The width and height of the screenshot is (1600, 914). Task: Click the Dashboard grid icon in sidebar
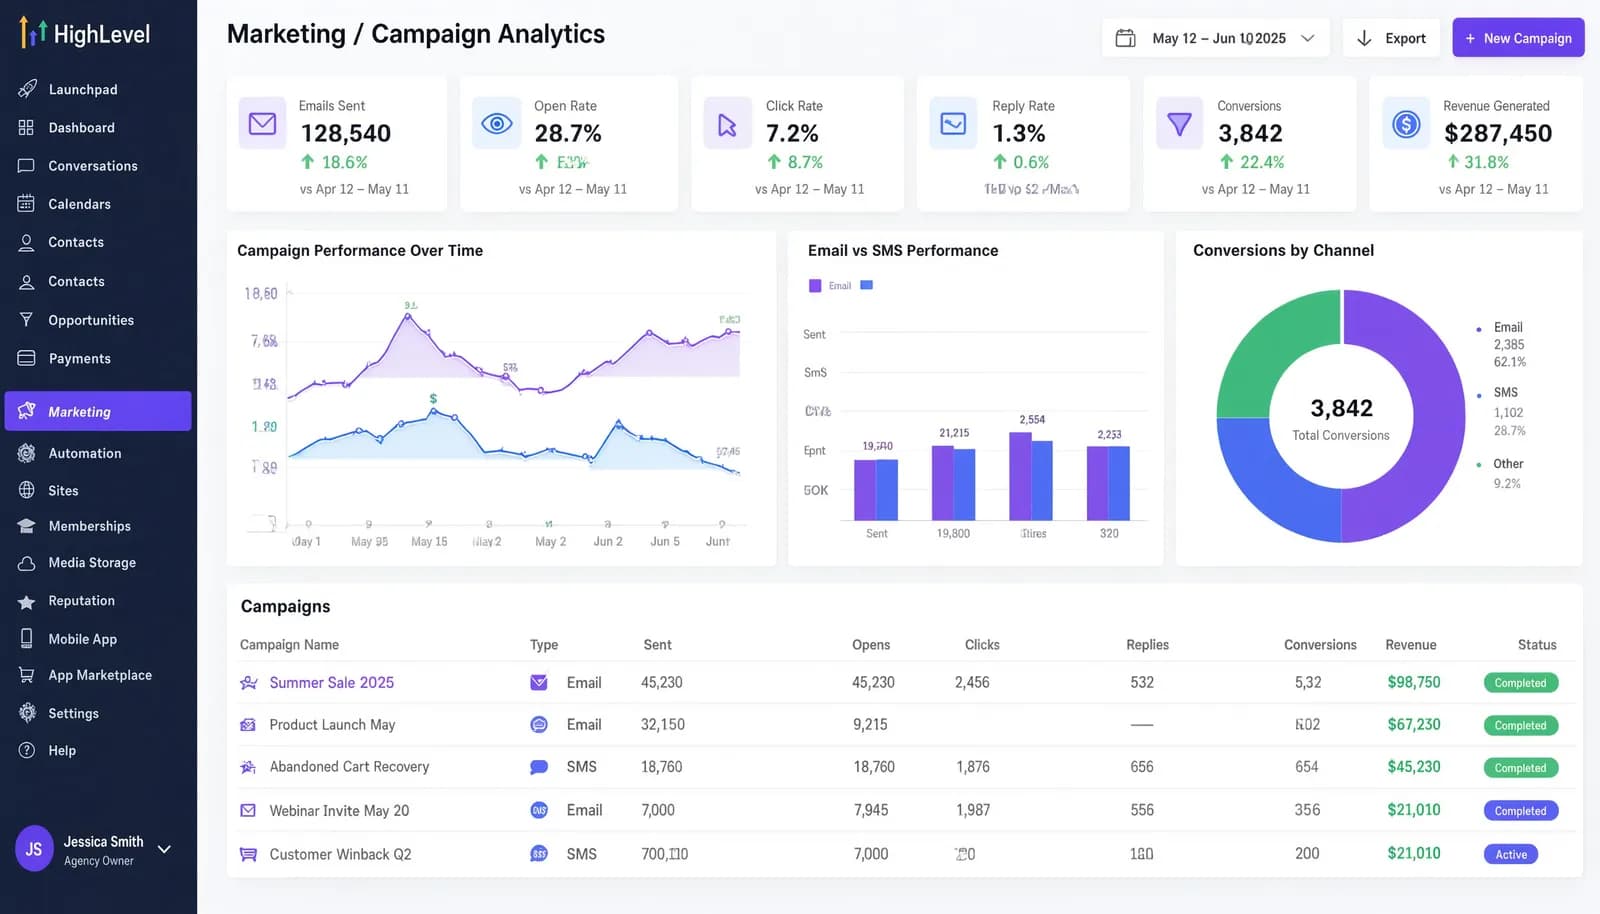[26, 127]
